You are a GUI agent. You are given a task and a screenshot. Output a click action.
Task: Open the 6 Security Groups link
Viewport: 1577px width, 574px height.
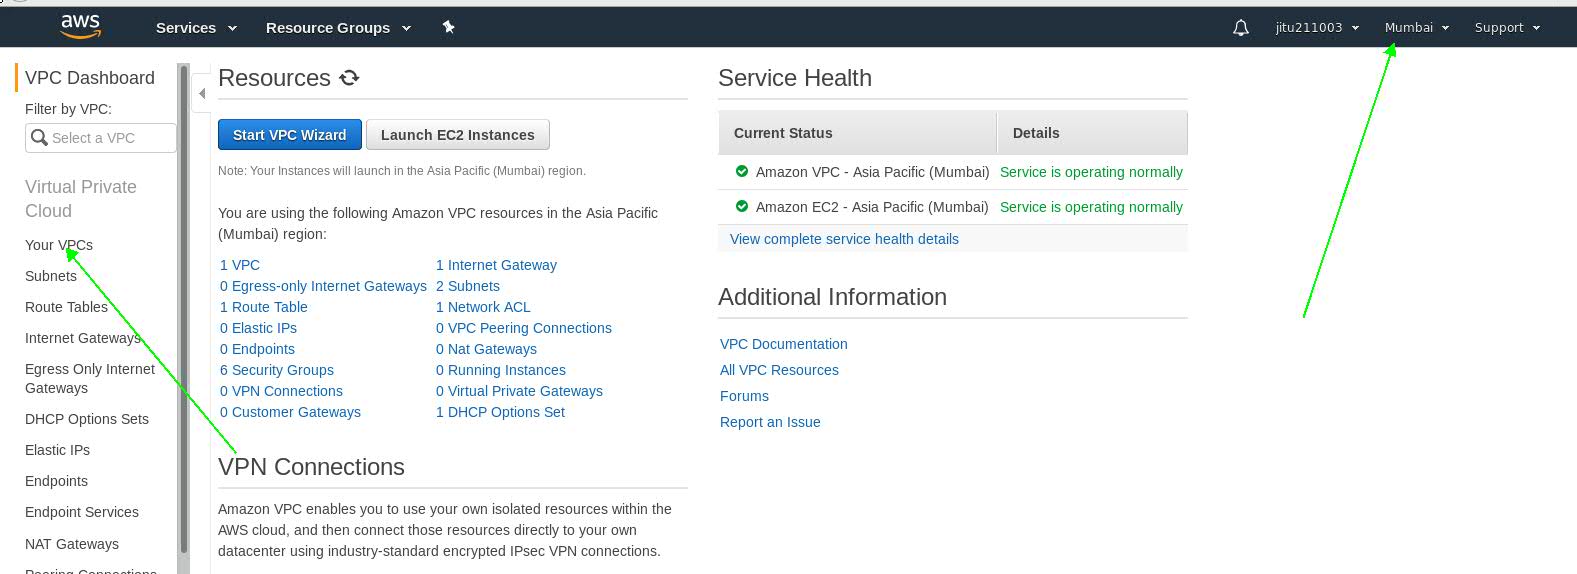[277, 370]
